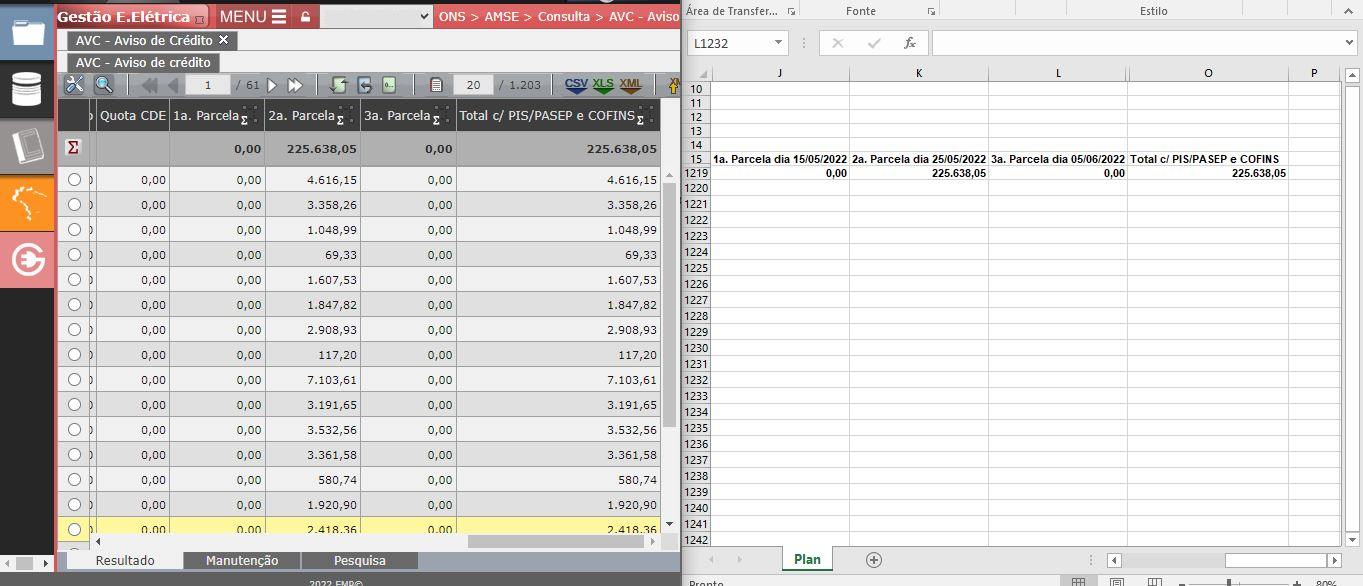The height and width of the screenshot is (586, 1363).
Task: Open the wrench and screwdriver settings icon
Action: 74,85
